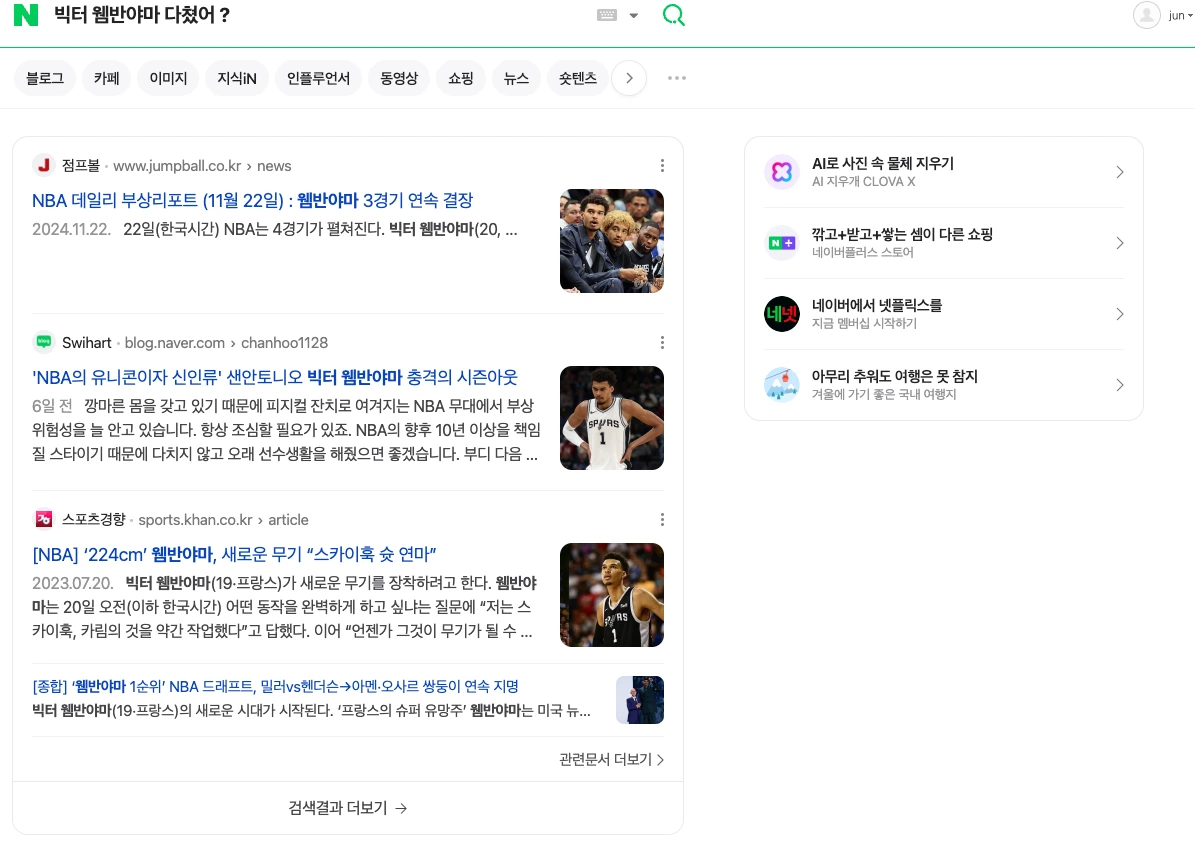
Task: Click 관련문서 더보기 link
Action: point(611,760)
